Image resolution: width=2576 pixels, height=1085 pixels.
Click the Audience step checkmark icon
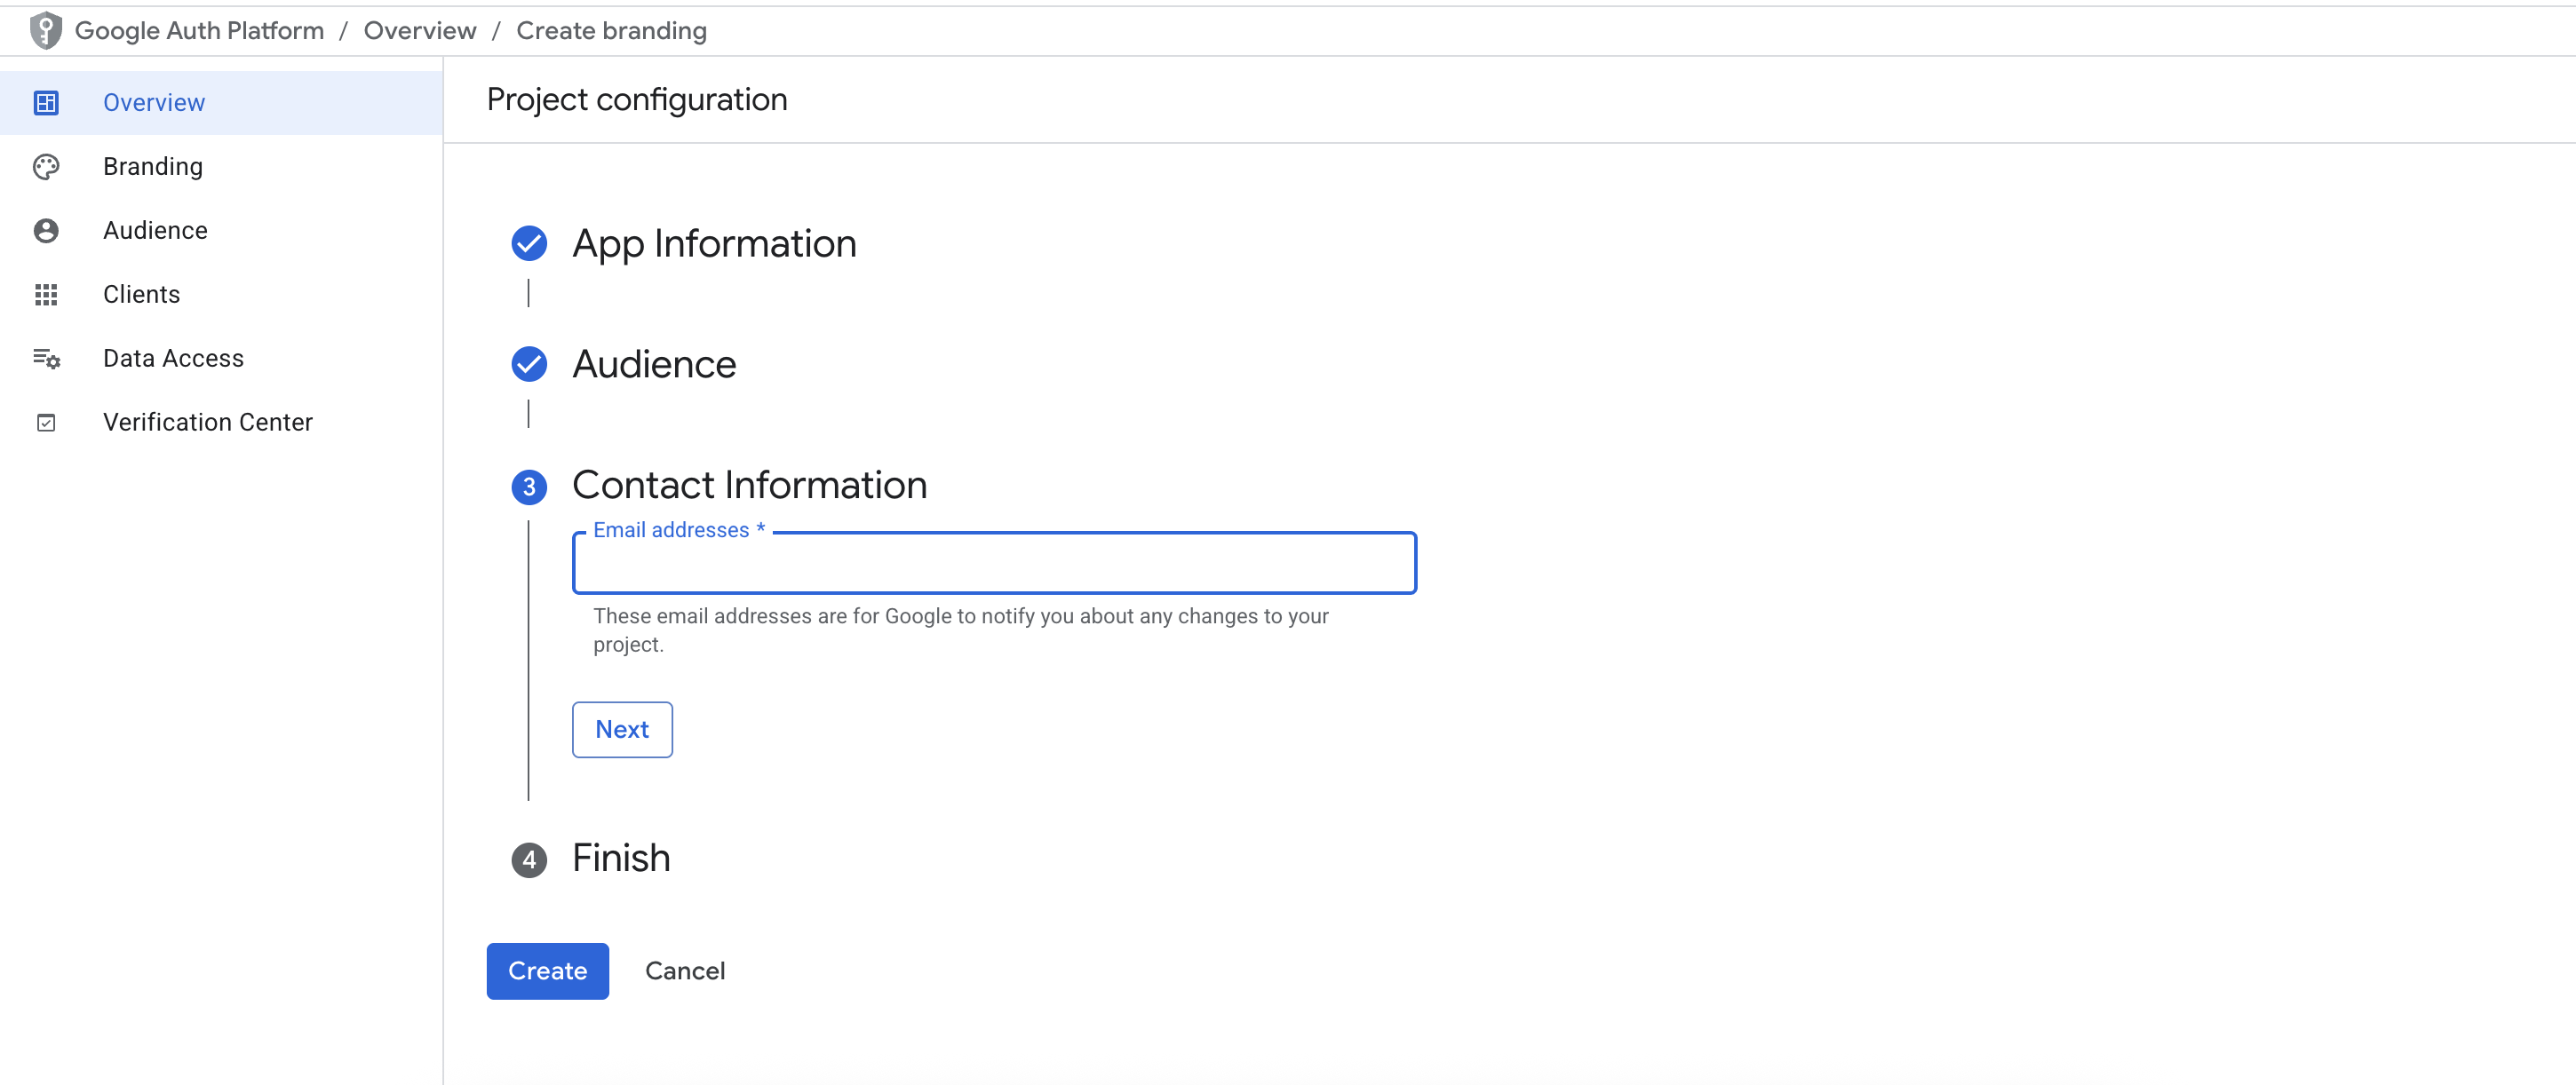tap(529, 364)
